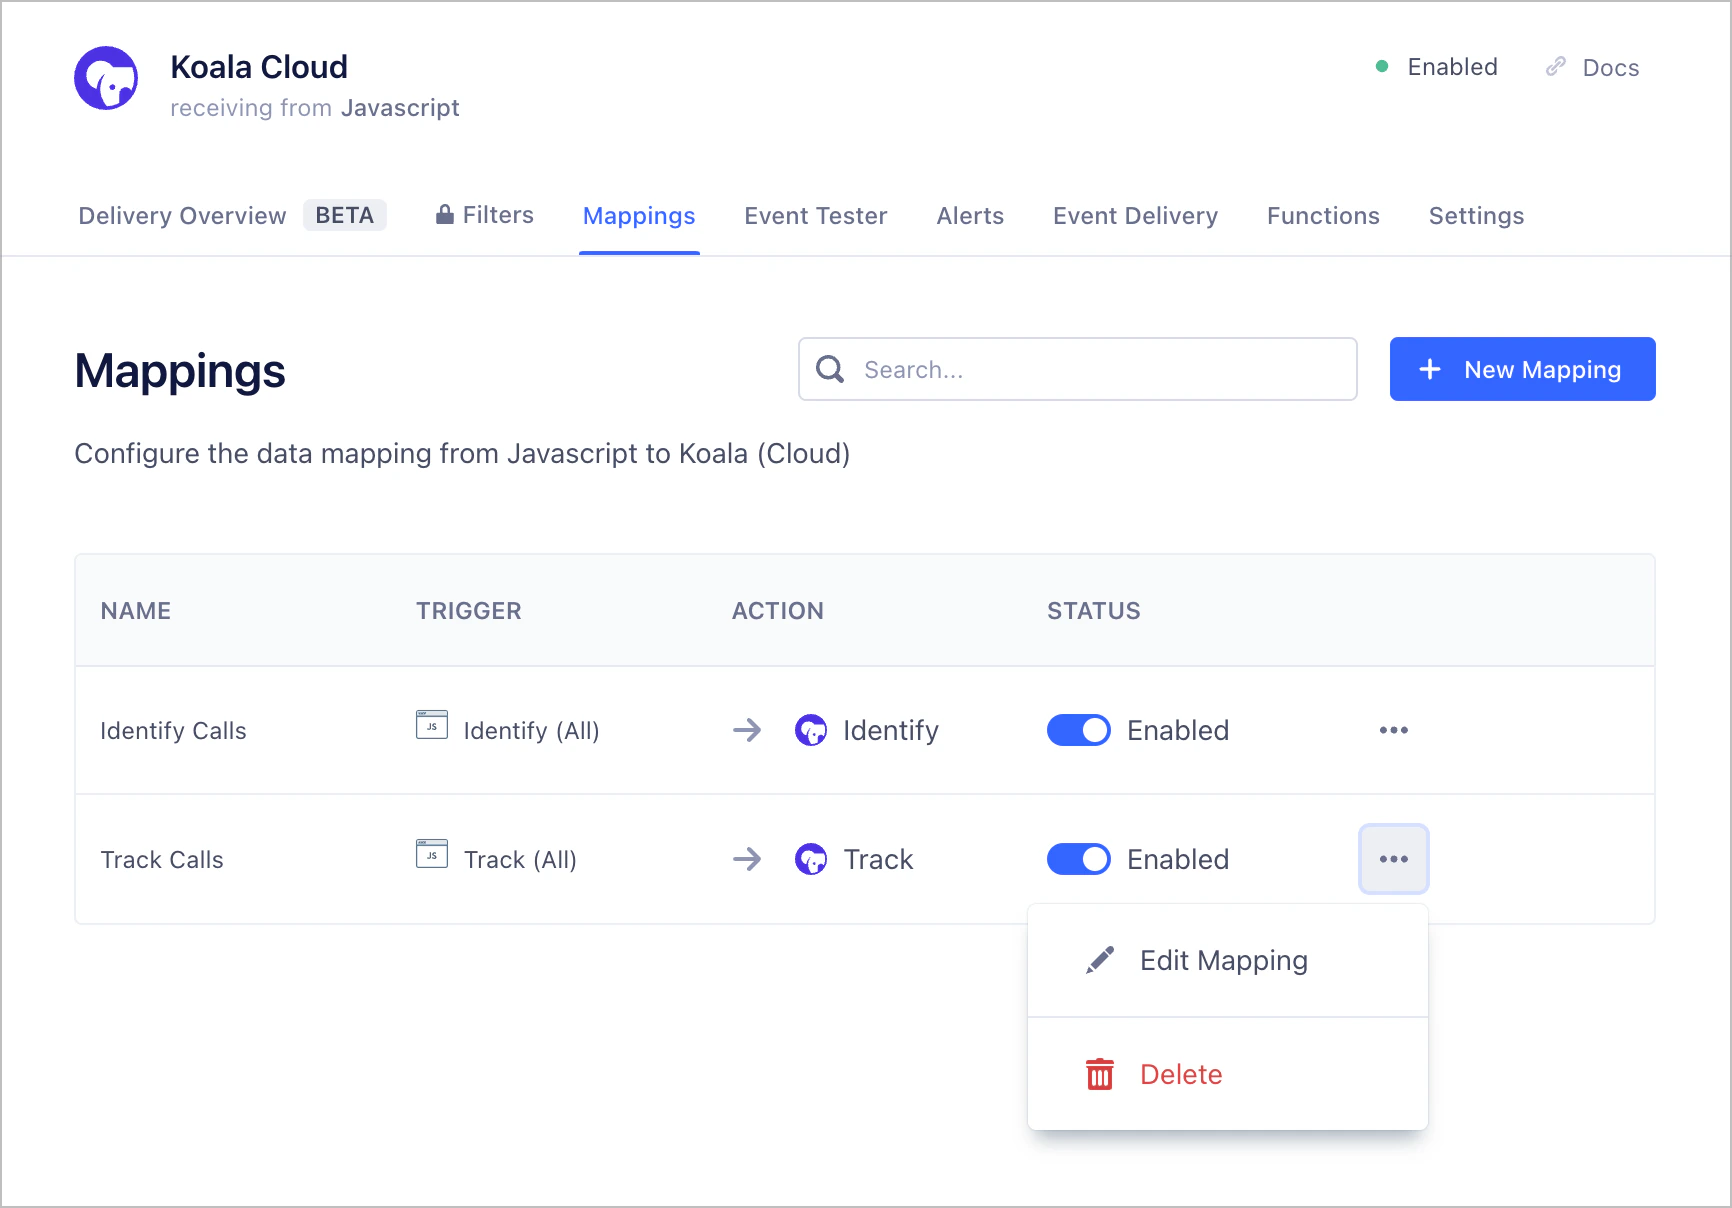Click the green Enabled status dot
The height and width of the screenshot is (1208, 1732).
click(x=1382, y=67)
